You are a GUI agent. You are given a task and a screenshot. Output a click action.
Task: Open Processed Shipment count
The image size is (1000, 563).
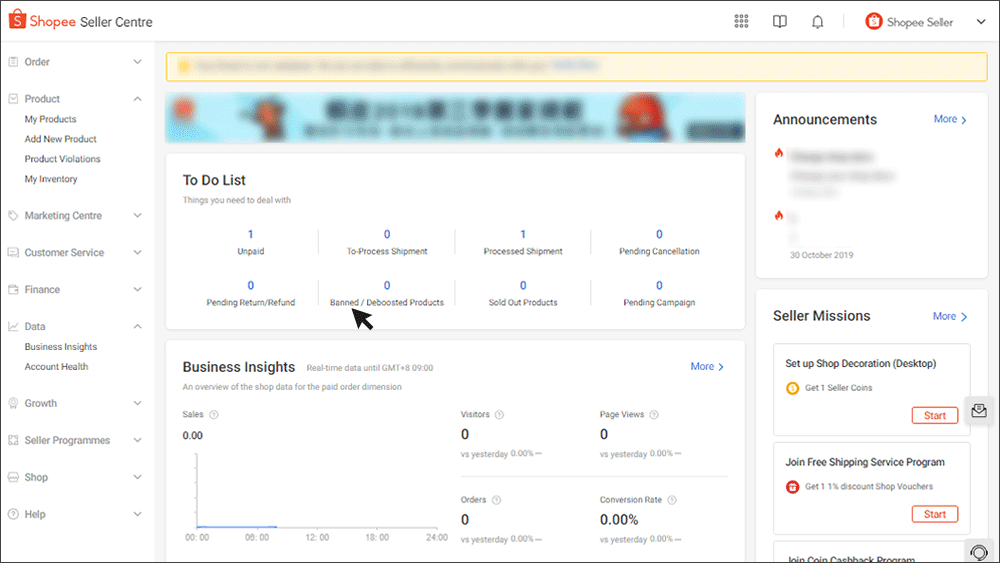pos(523,235)
